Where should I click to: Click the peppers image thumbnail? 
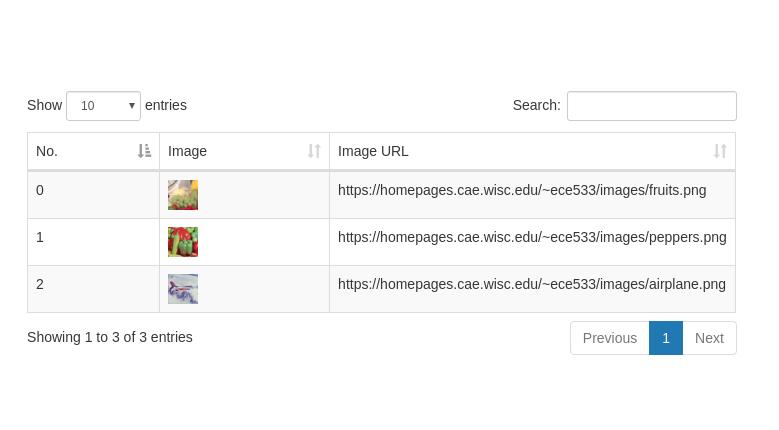pyautogui.click(x=183, y=242)
